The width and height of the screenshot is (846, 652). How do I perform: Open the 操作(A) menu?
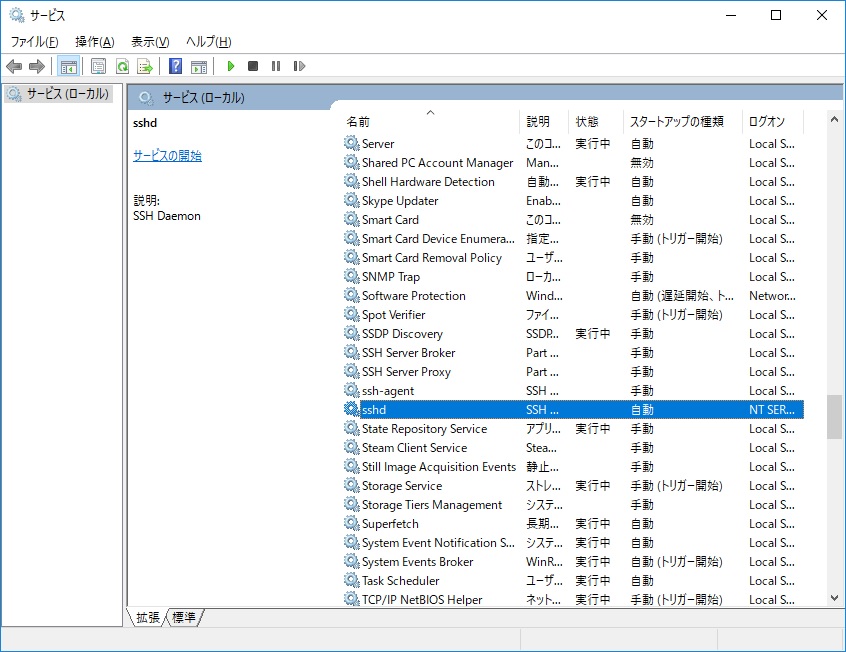(94, 41)
